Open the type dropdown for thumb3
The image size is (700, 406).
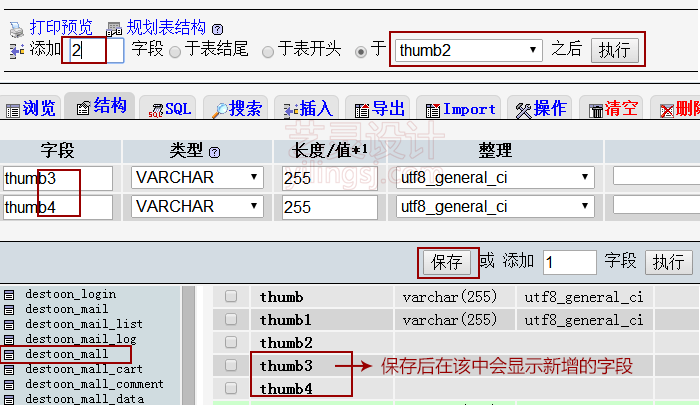(x=197, y=177)
